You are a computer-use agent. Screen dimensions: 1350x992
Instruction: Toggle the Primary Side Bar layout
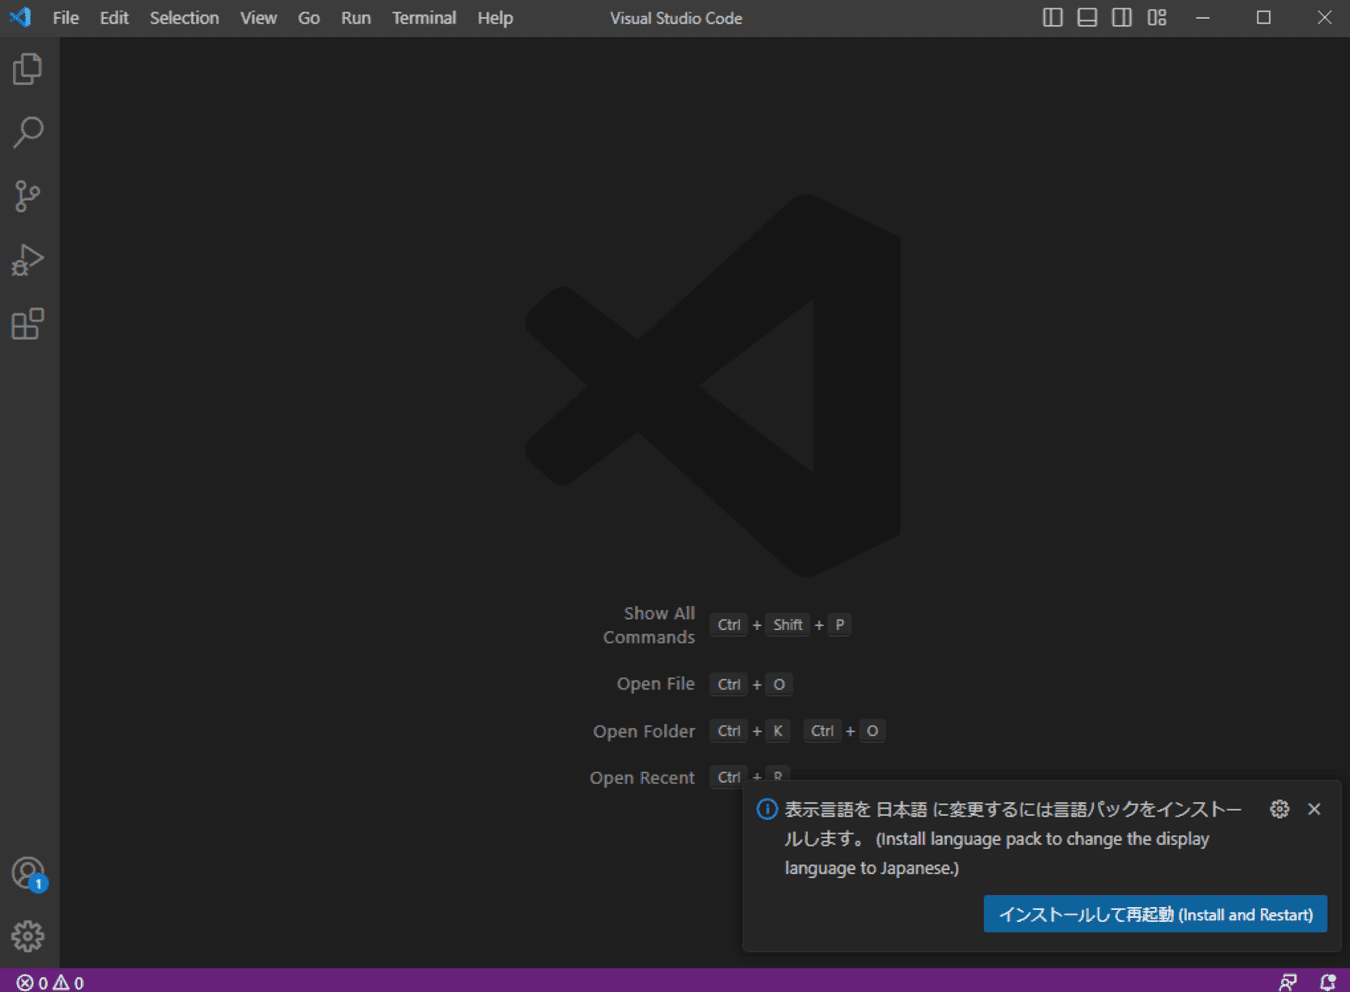click(x=1052, y=17)
